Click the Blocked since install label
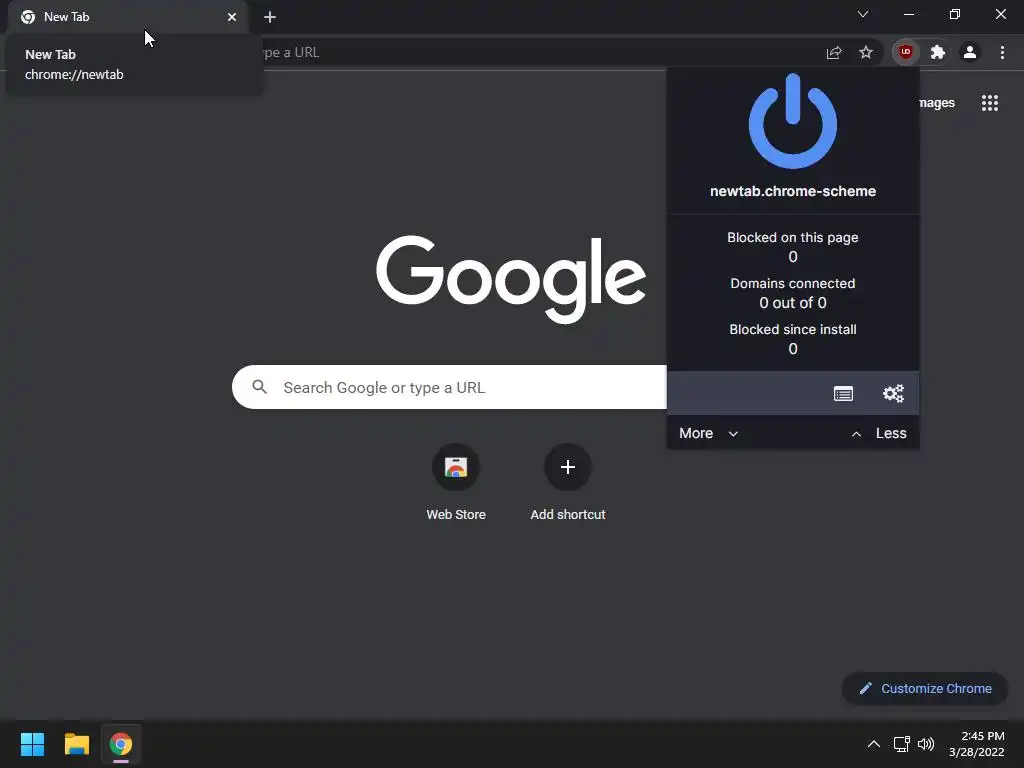 (793, 329)
